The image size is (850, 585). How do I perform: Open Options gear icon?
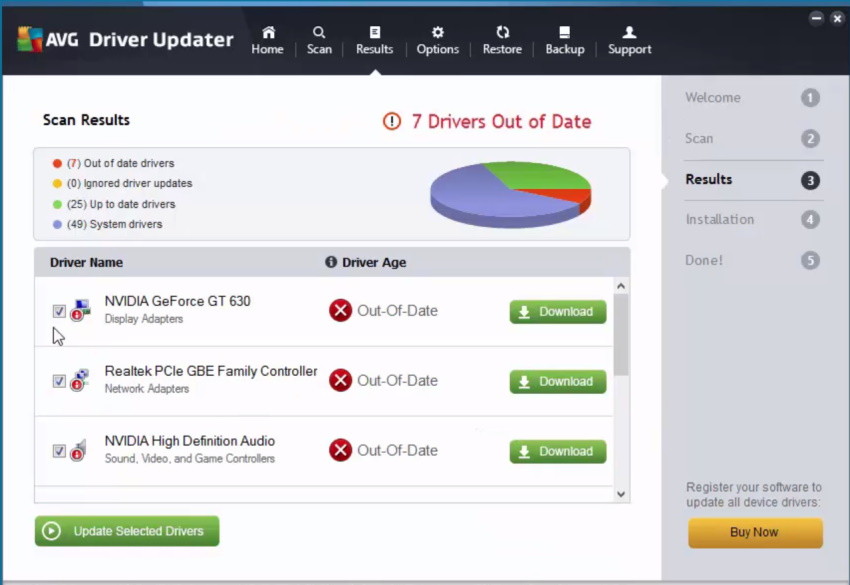coord(437,32)
